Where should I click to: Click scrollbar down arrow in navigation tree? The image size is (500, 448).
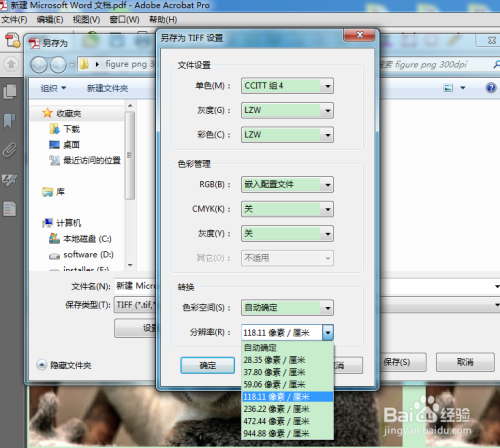tap(130, 265)
